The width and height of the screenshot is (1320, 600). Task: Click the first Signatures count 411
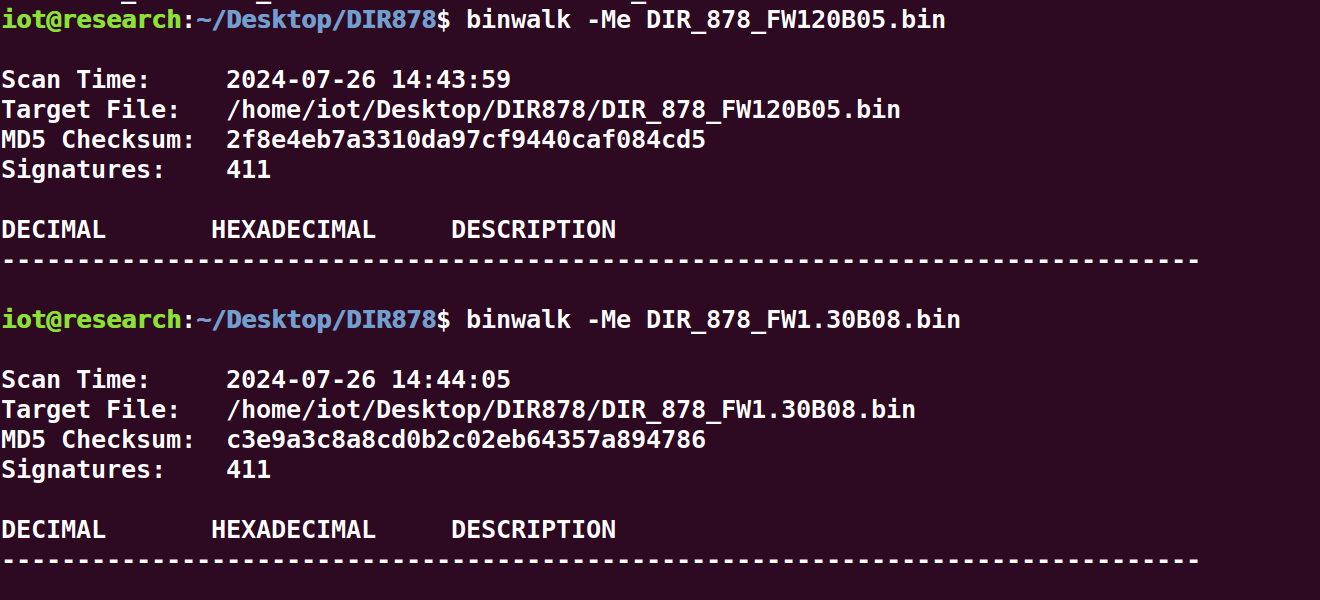249,169
